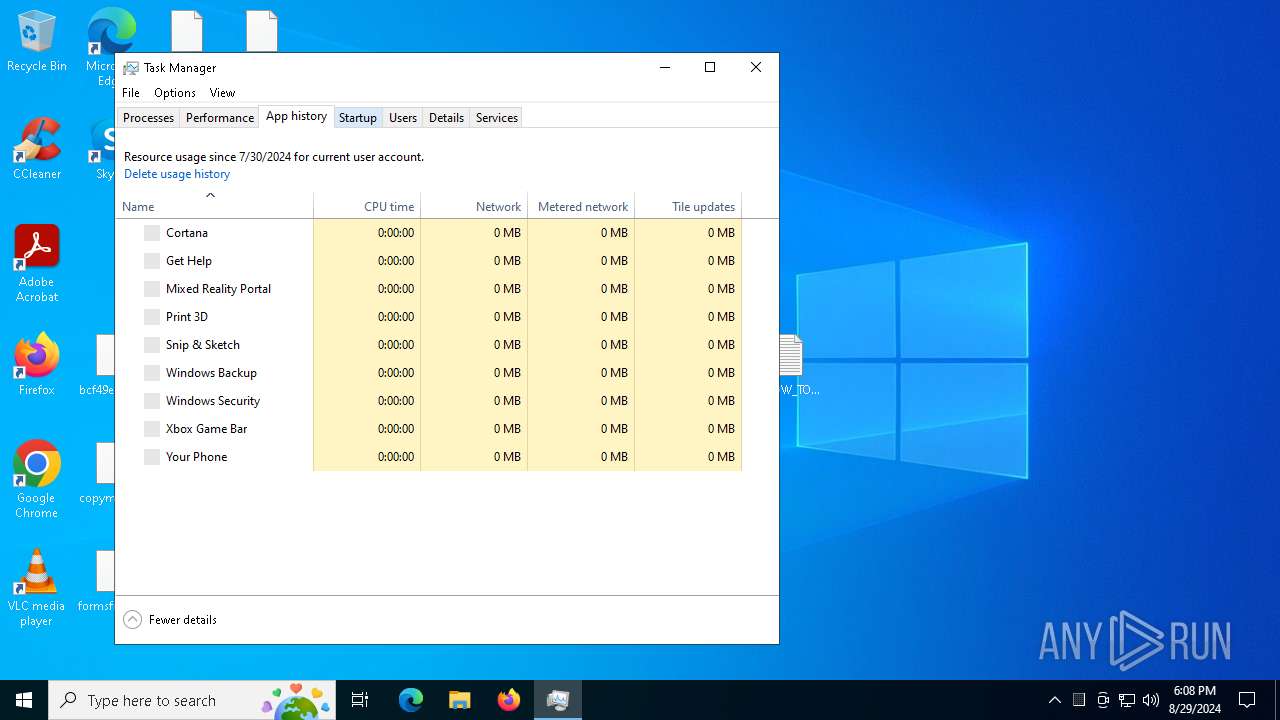The width and height of the screenshot is (1280, 720).
Task: Click the Snip & Sketch app icon
Action: coord(152,345)
